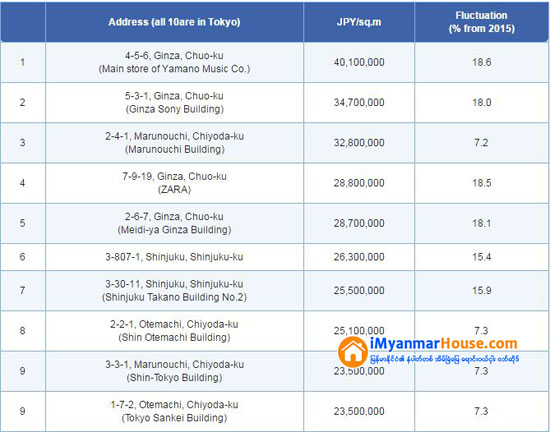Select the 25,500,000 price value

pyautogui.click(x=359, y=291)
